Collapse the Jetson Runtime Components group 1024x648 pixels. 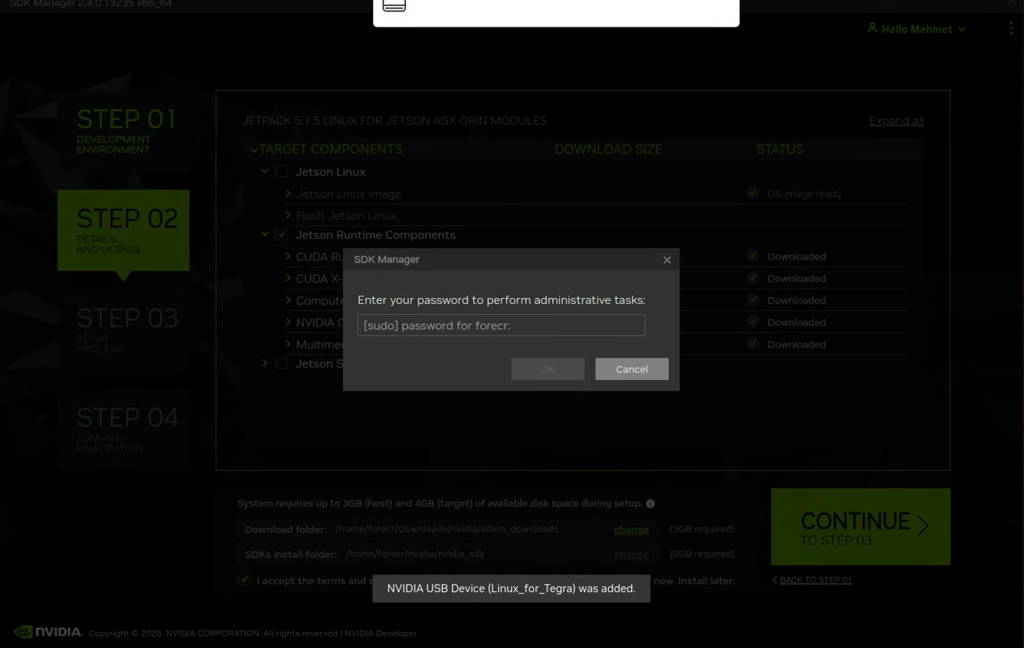(x=264, y=234)
